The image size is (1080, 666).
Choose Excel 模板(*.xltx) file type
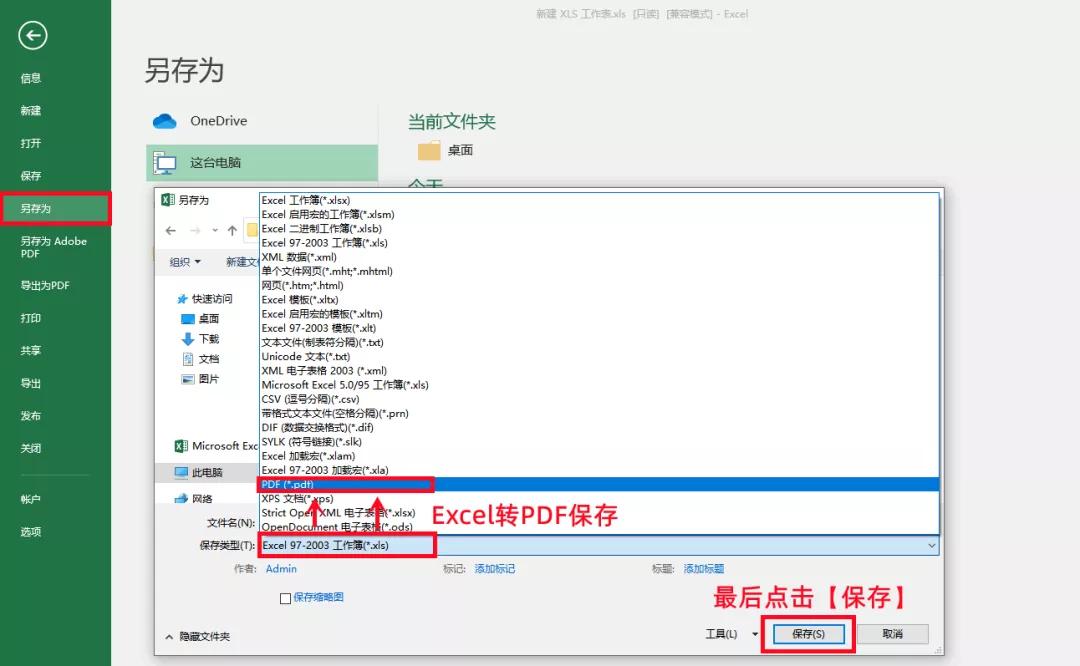(599, 300)
